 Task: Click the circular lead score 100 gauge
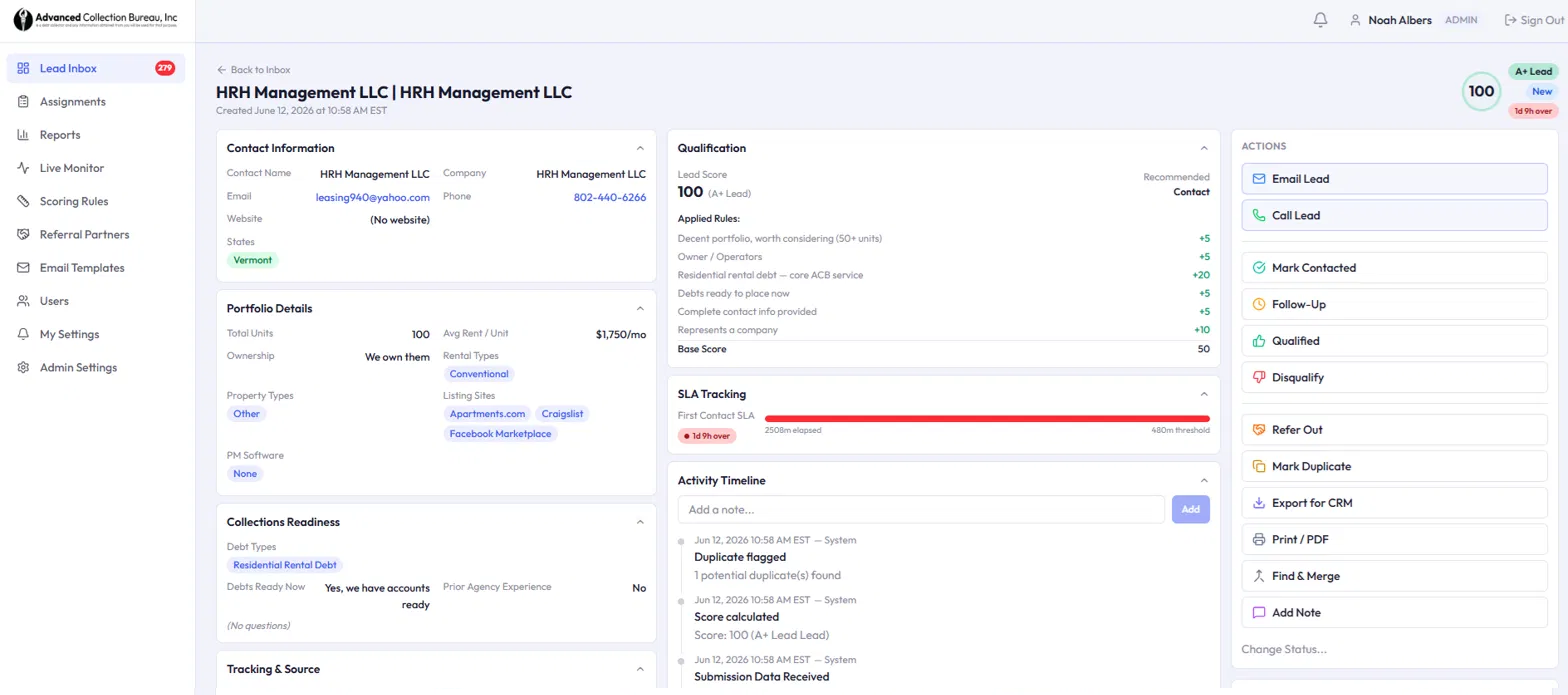1481,91
